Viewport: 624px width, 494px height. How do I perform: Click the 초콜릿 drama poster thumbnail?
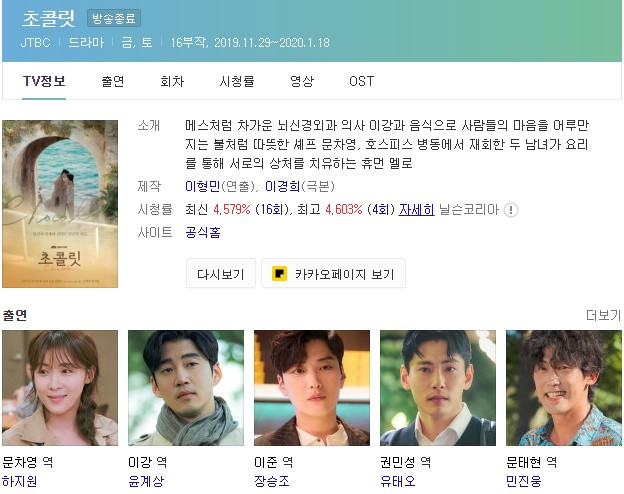click(60, 204)
